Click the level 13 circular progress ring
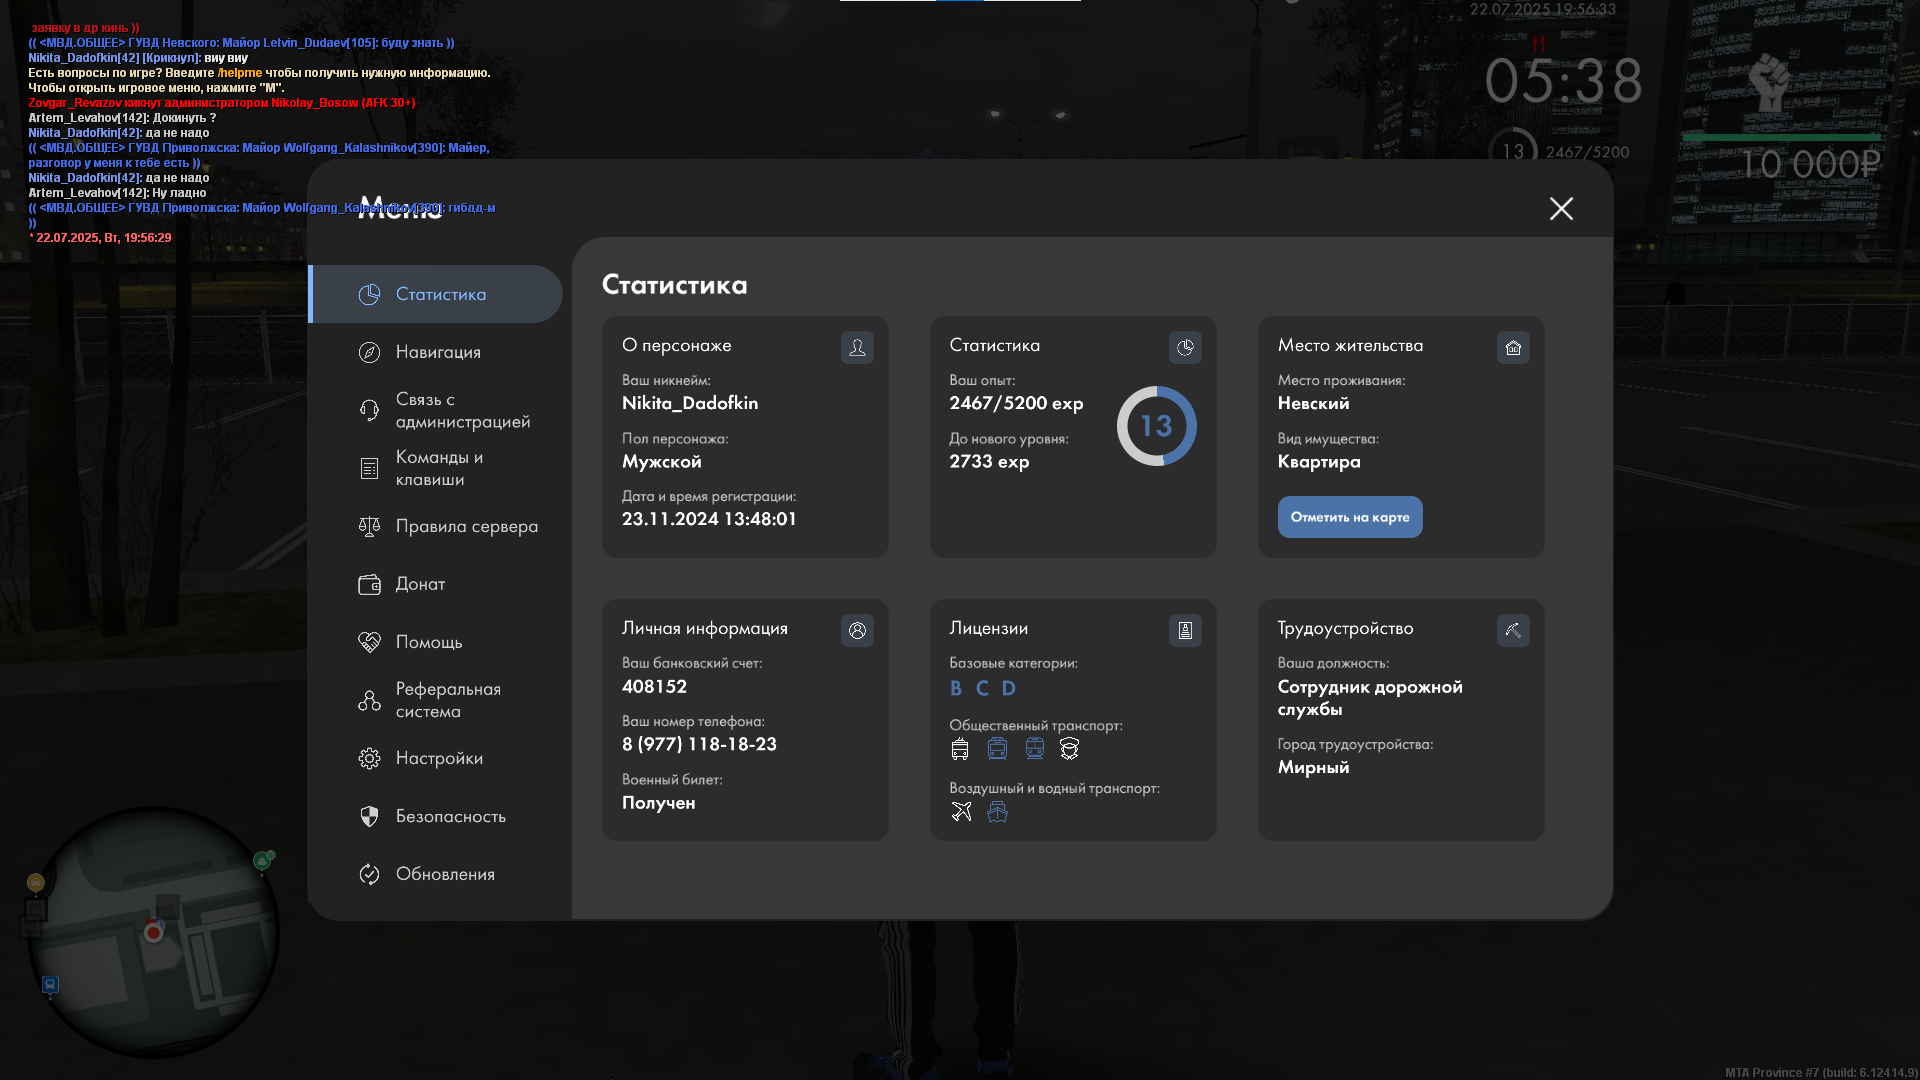1920x1080 pixels. [x=1156, y=426]
